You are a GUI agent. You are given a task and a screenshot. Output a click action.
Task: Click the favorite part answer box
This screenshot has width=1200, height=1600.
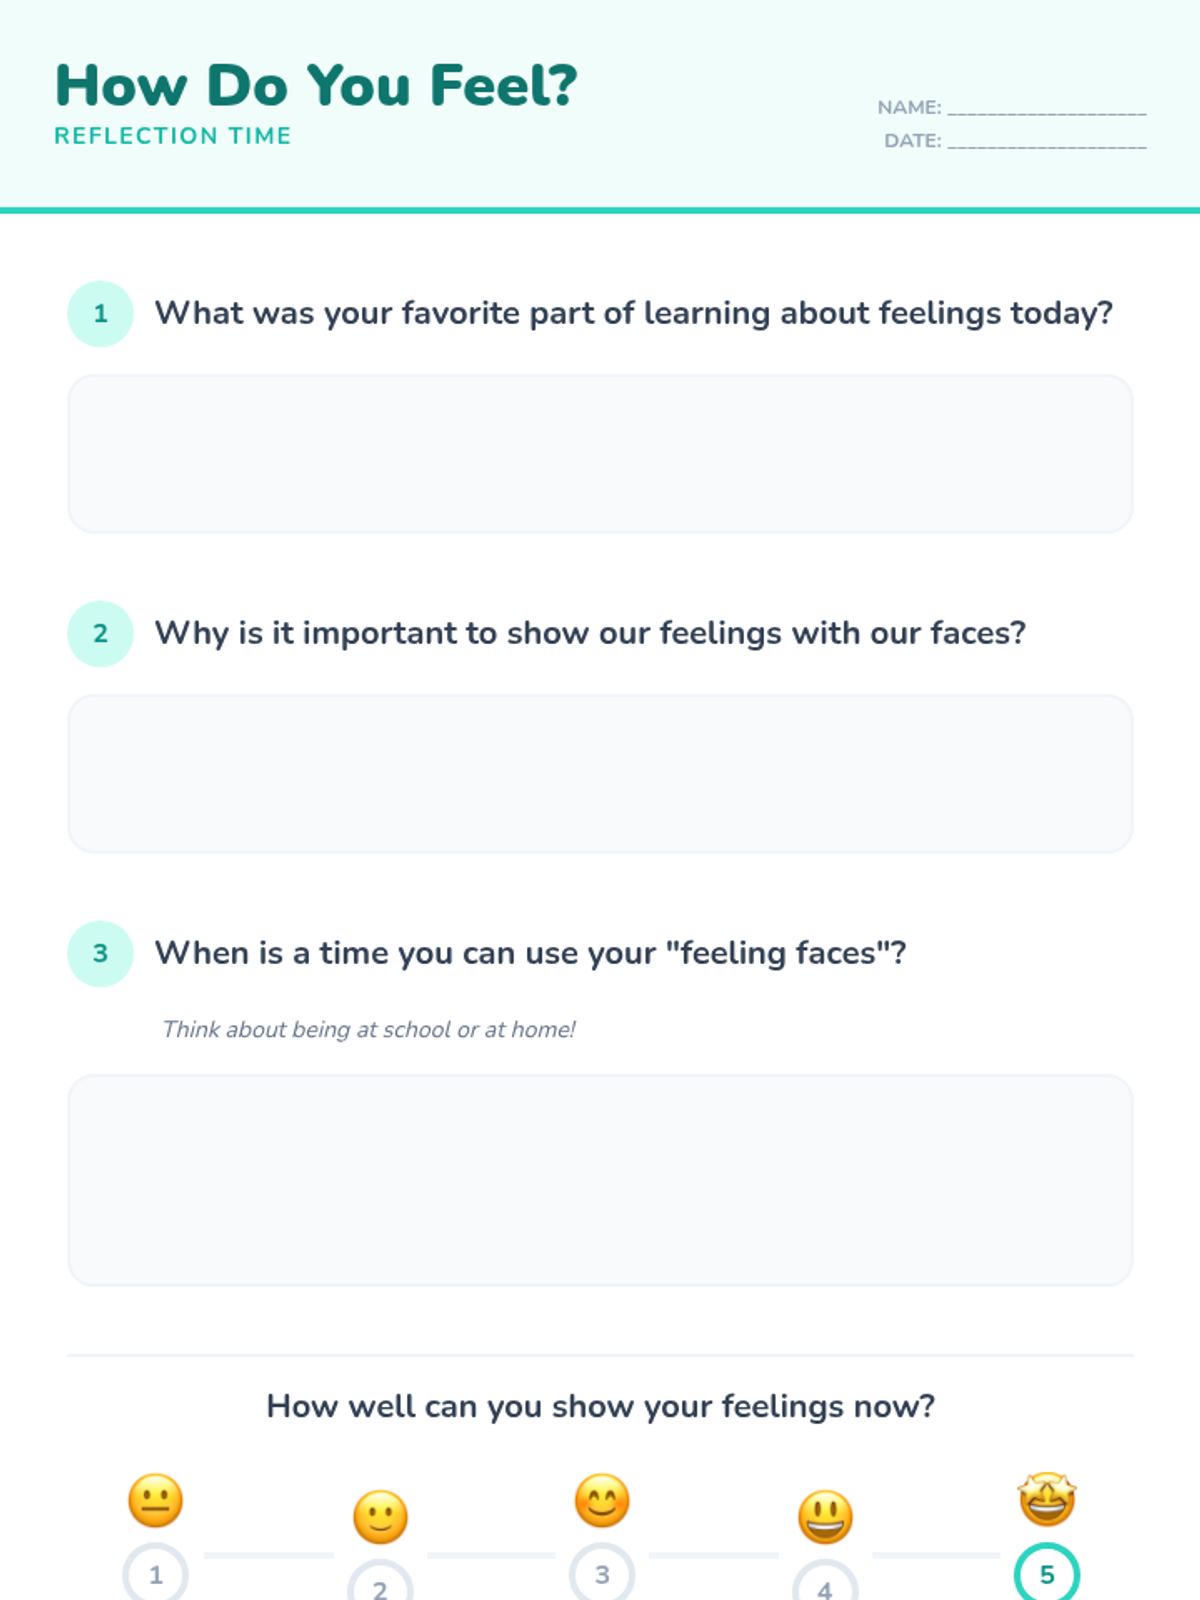[x=600, y=454]
